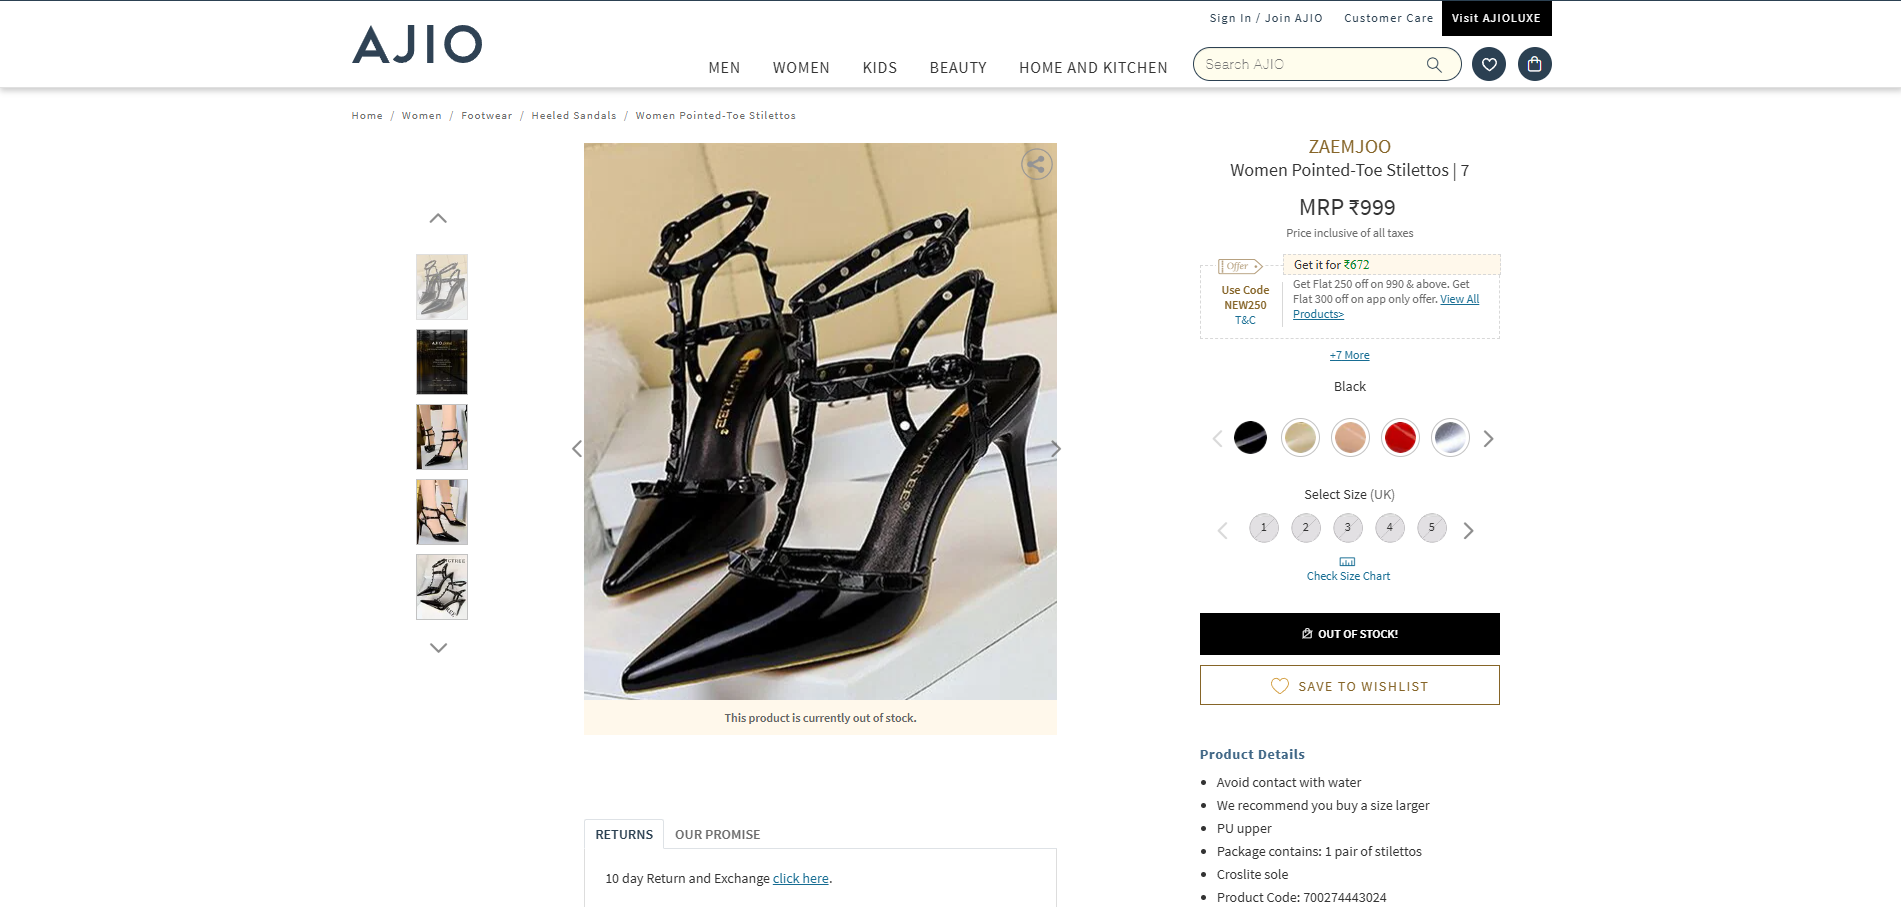Viewport: 1901px width, 907px height.
Task: Select the red color swatch
Action: (x=1399, y=438)
